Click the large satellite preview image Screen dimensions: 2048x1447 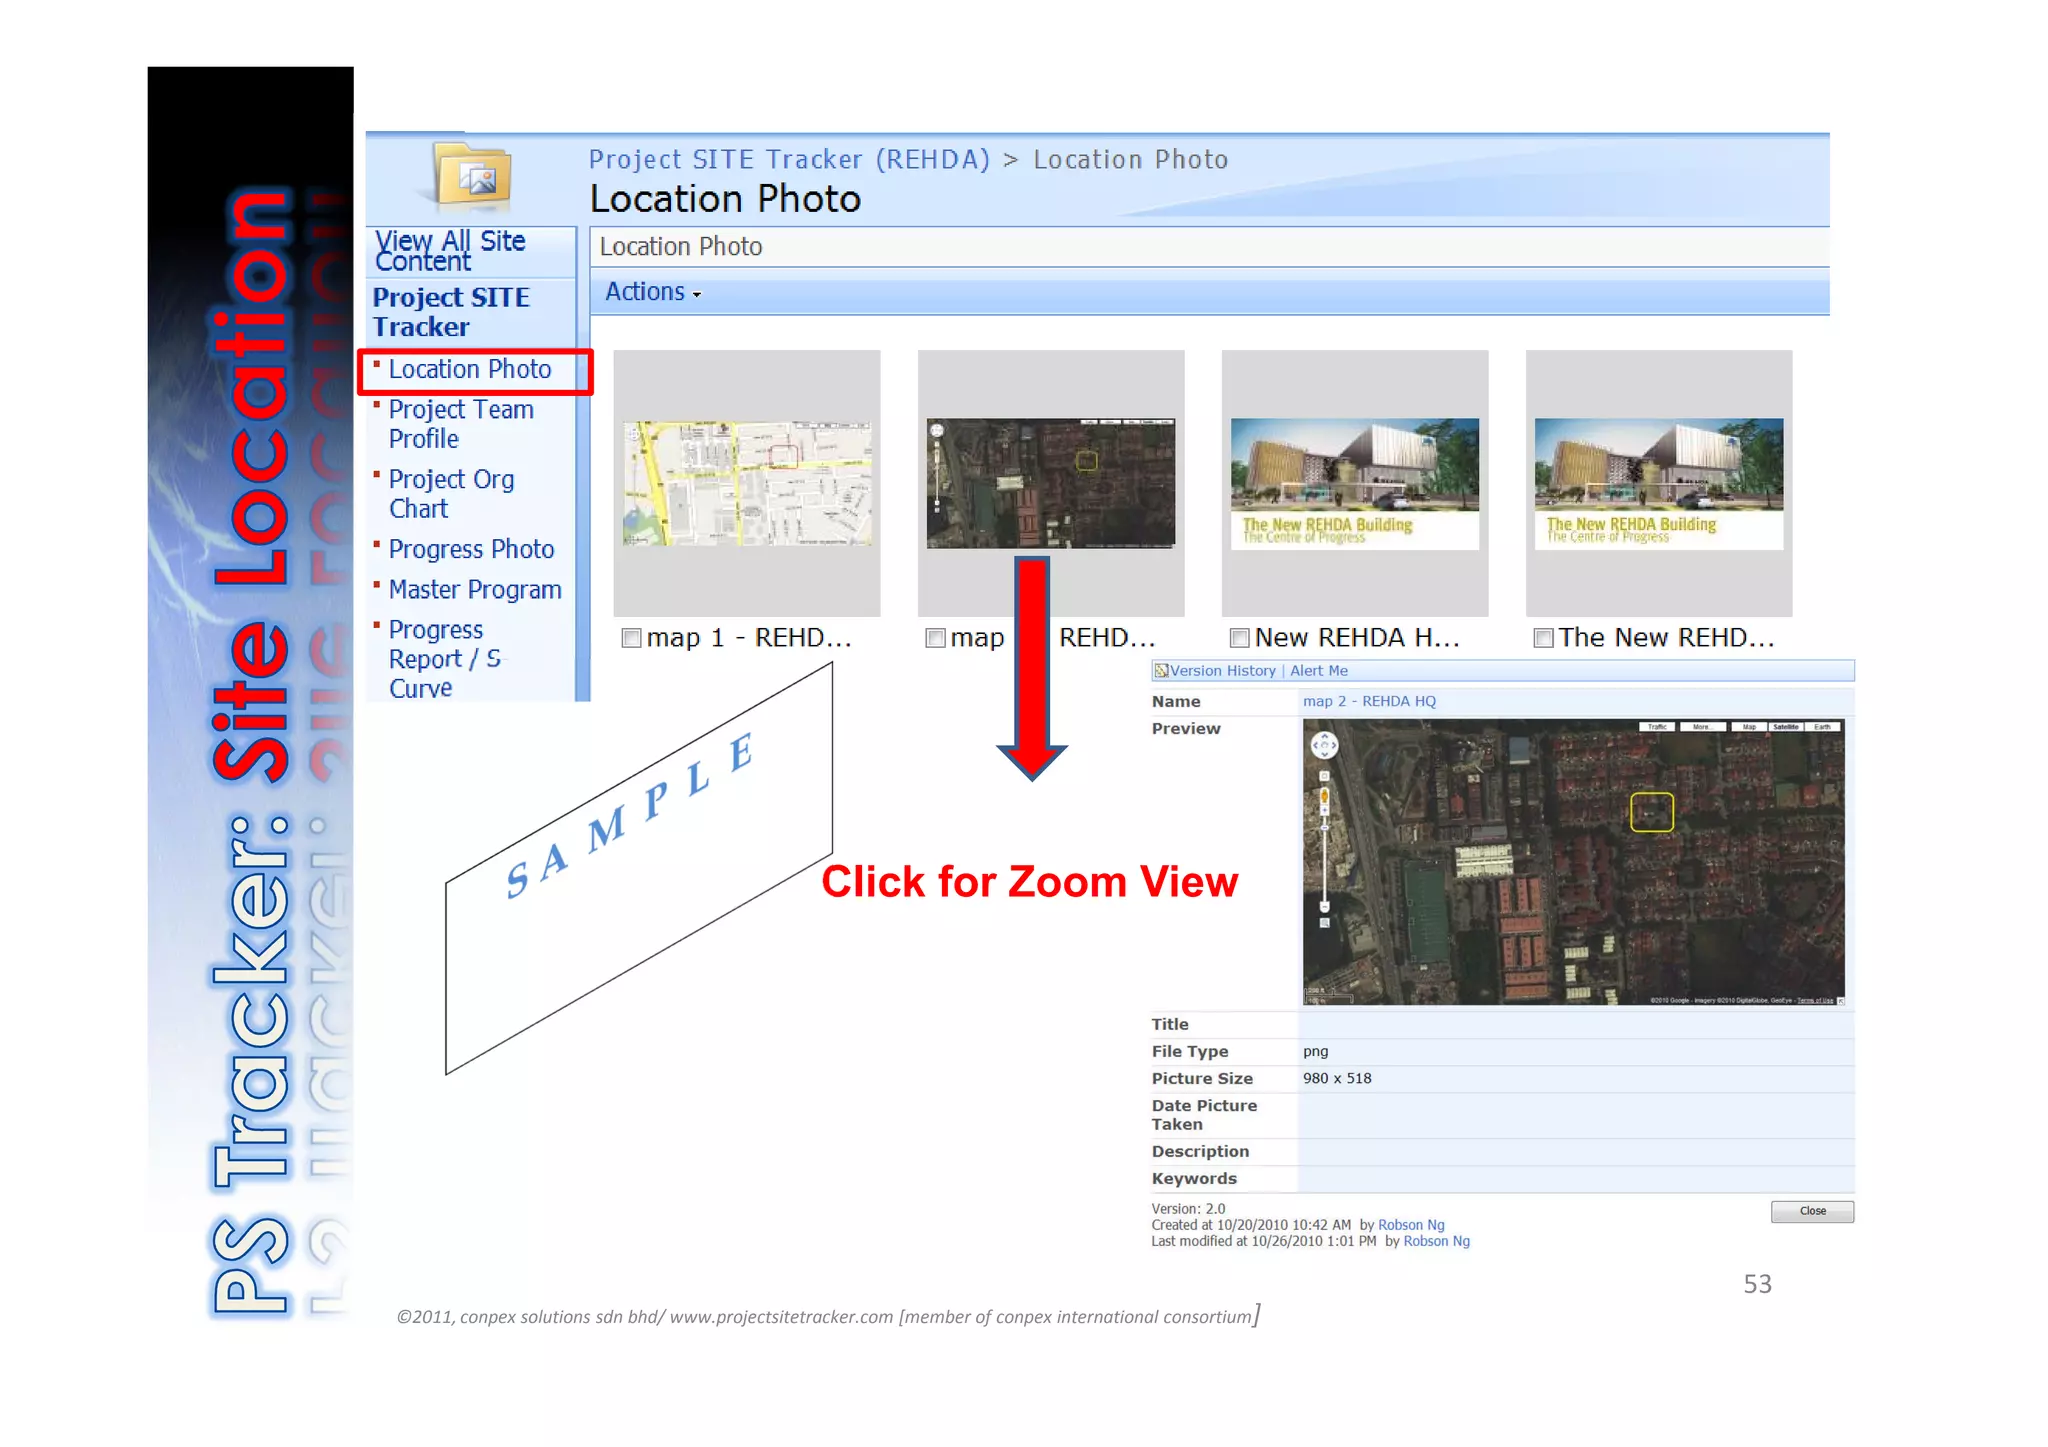(x=1574, y=862)
